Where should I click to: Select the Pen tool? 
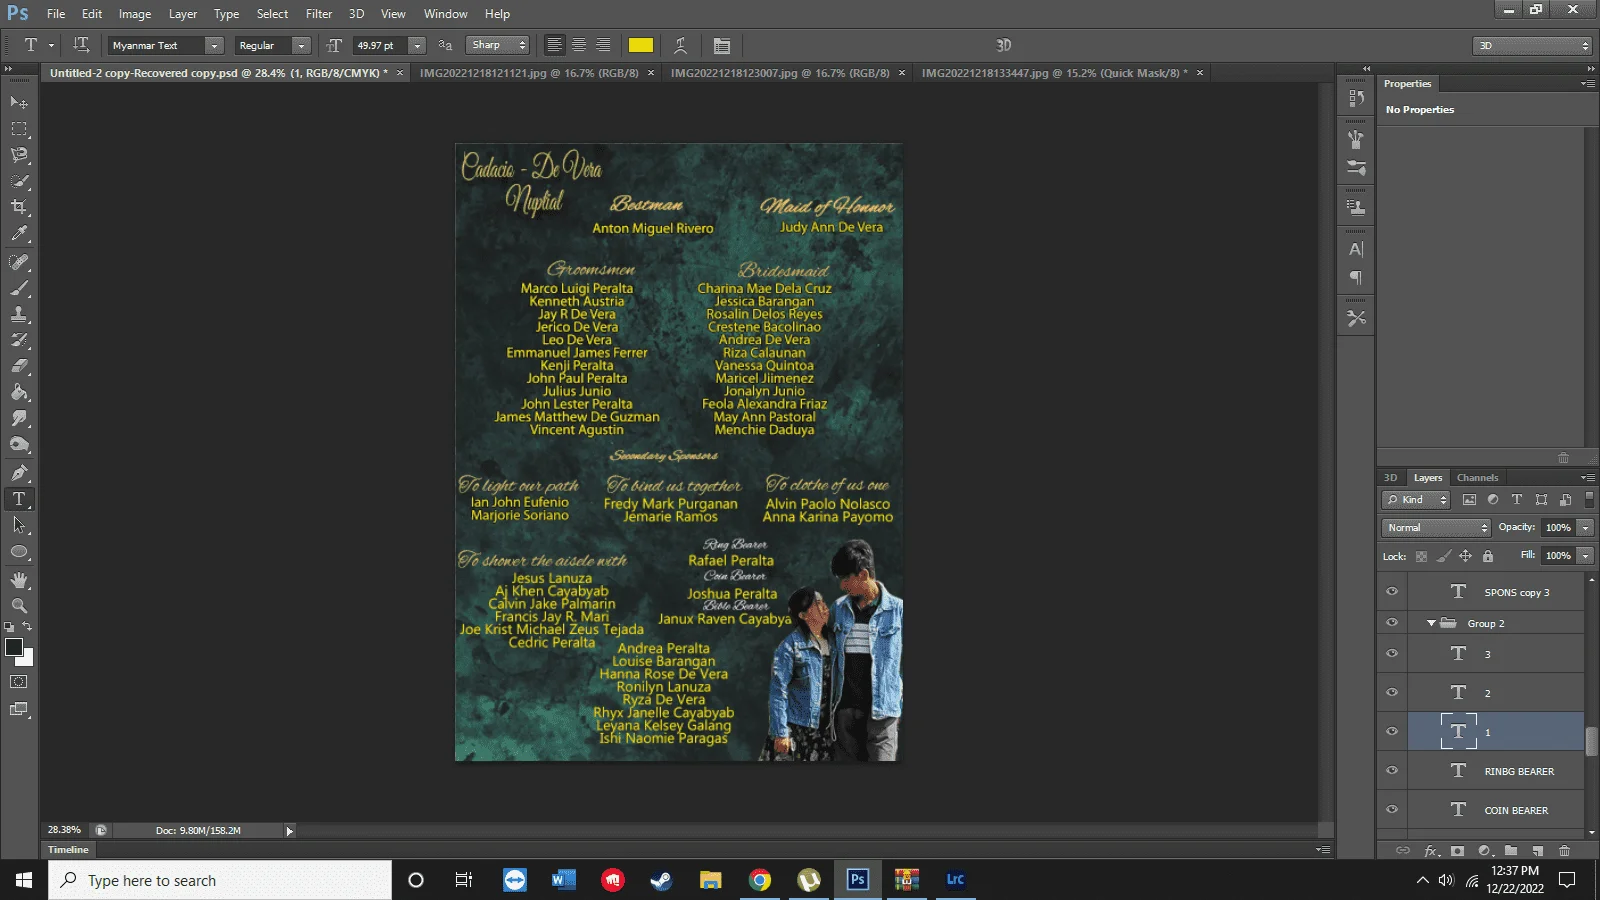click(x=19, y=472)
